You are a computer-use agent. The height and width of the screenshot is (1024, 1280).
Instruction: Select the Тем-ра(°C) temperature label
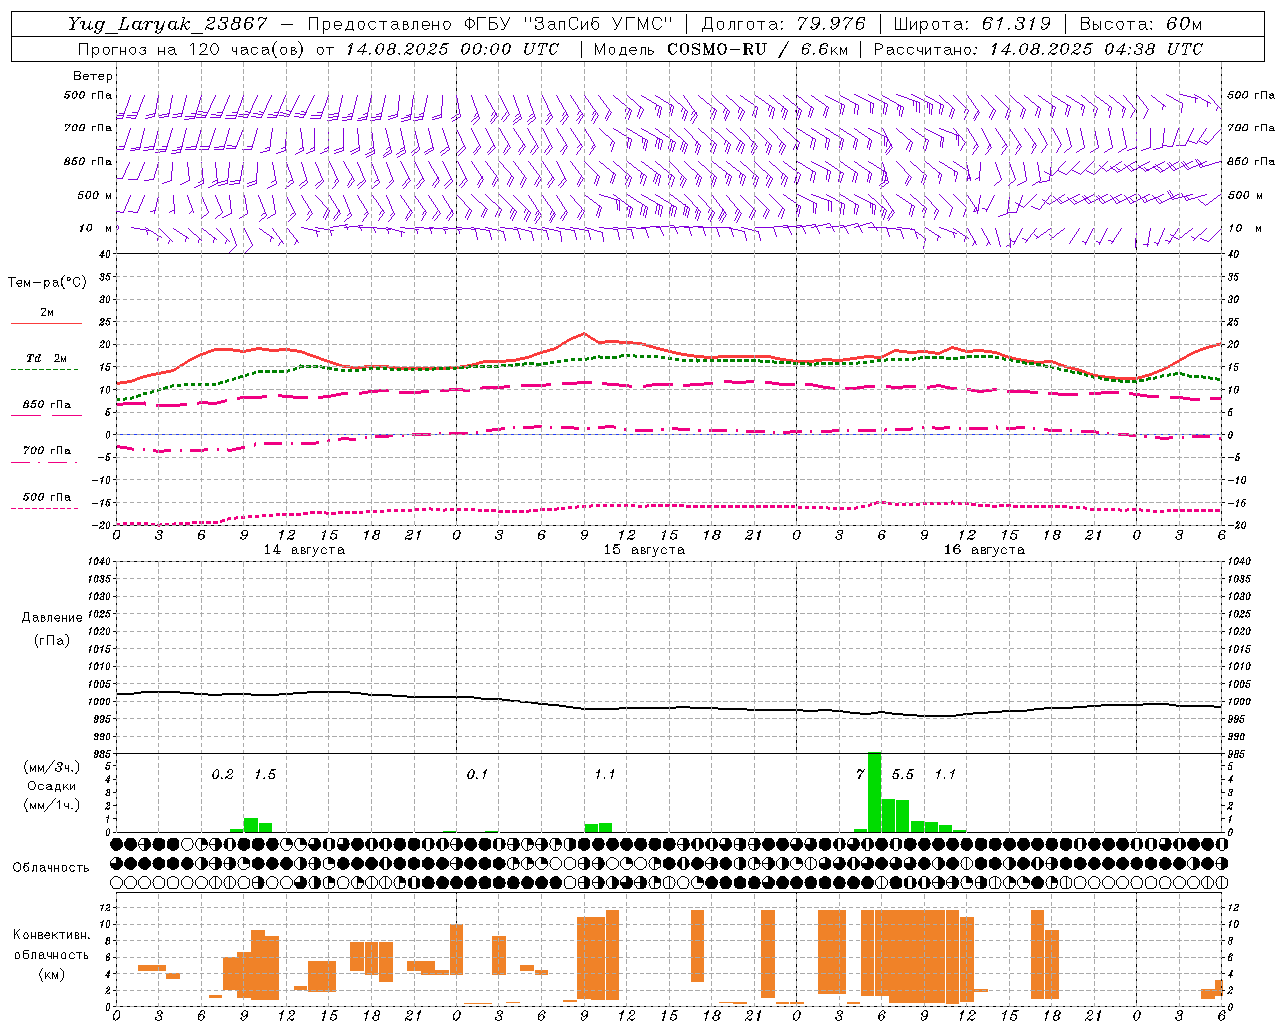point(47,283)
